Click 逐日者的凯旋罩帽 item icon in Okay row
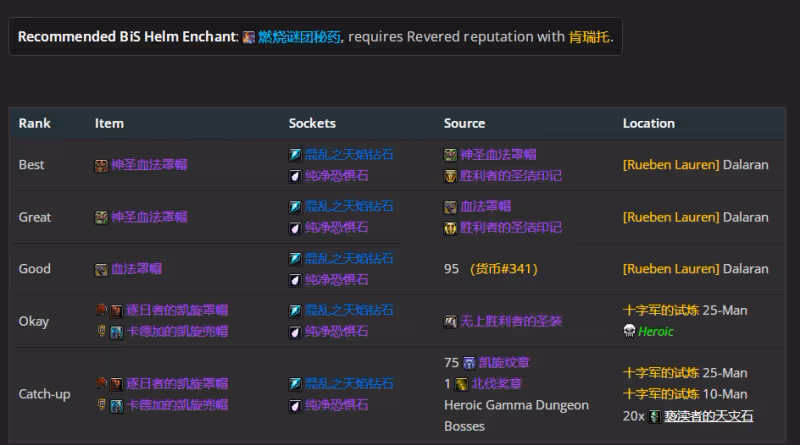The image size is (800, 445). (x=116, y=311)
